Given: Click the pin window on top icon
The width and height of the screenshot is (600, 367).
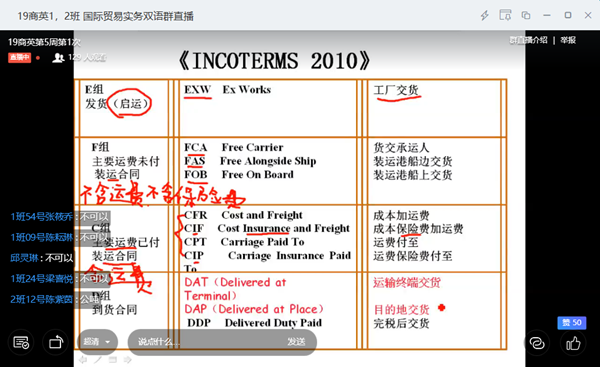Looking at the screenshot, I should coord(505,15).
